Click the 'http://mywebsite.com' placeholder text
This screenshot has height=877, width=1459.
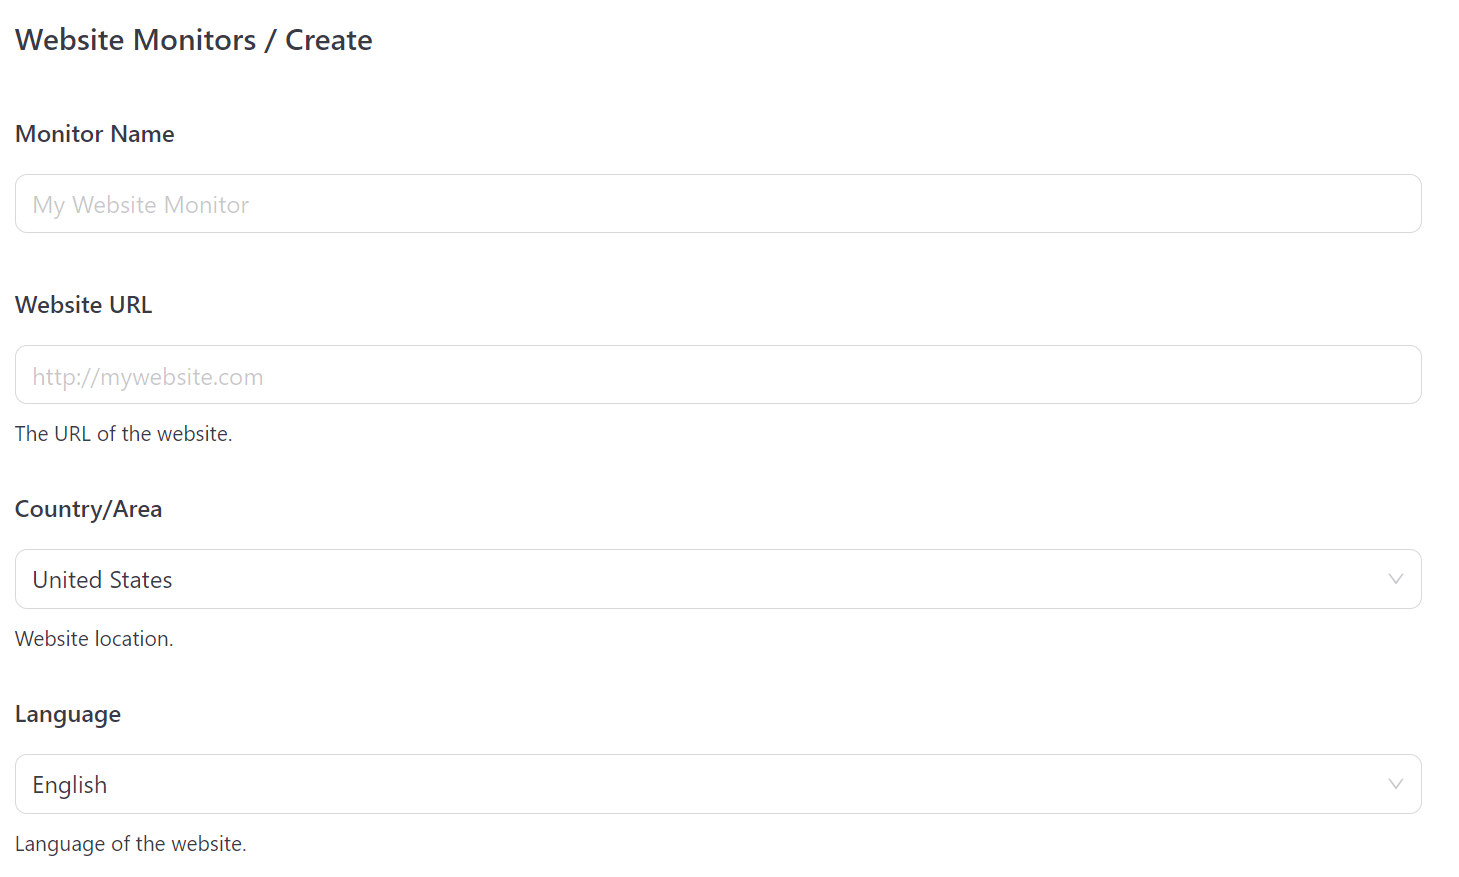148,377
